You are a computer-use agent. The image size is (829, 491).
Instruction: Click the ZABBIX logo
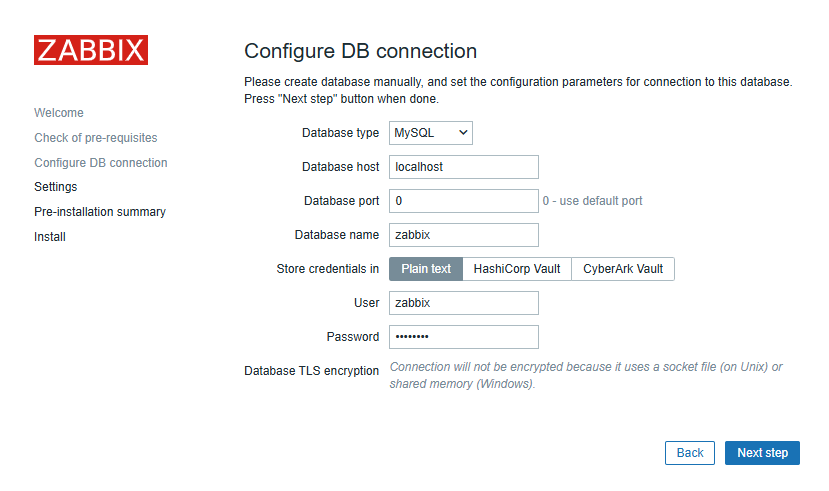[91, 50]
